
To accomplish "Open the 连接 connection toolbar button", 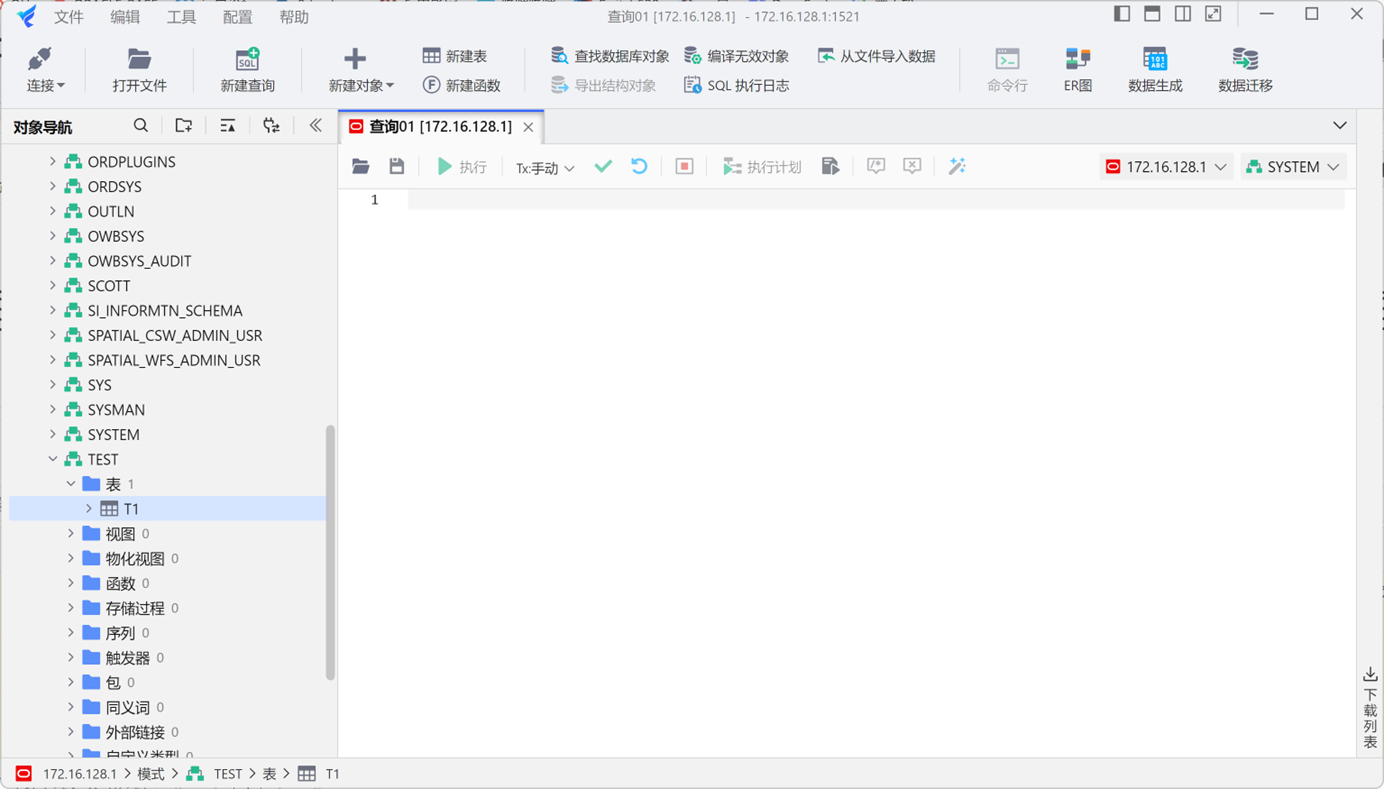I will pos(45,70).
